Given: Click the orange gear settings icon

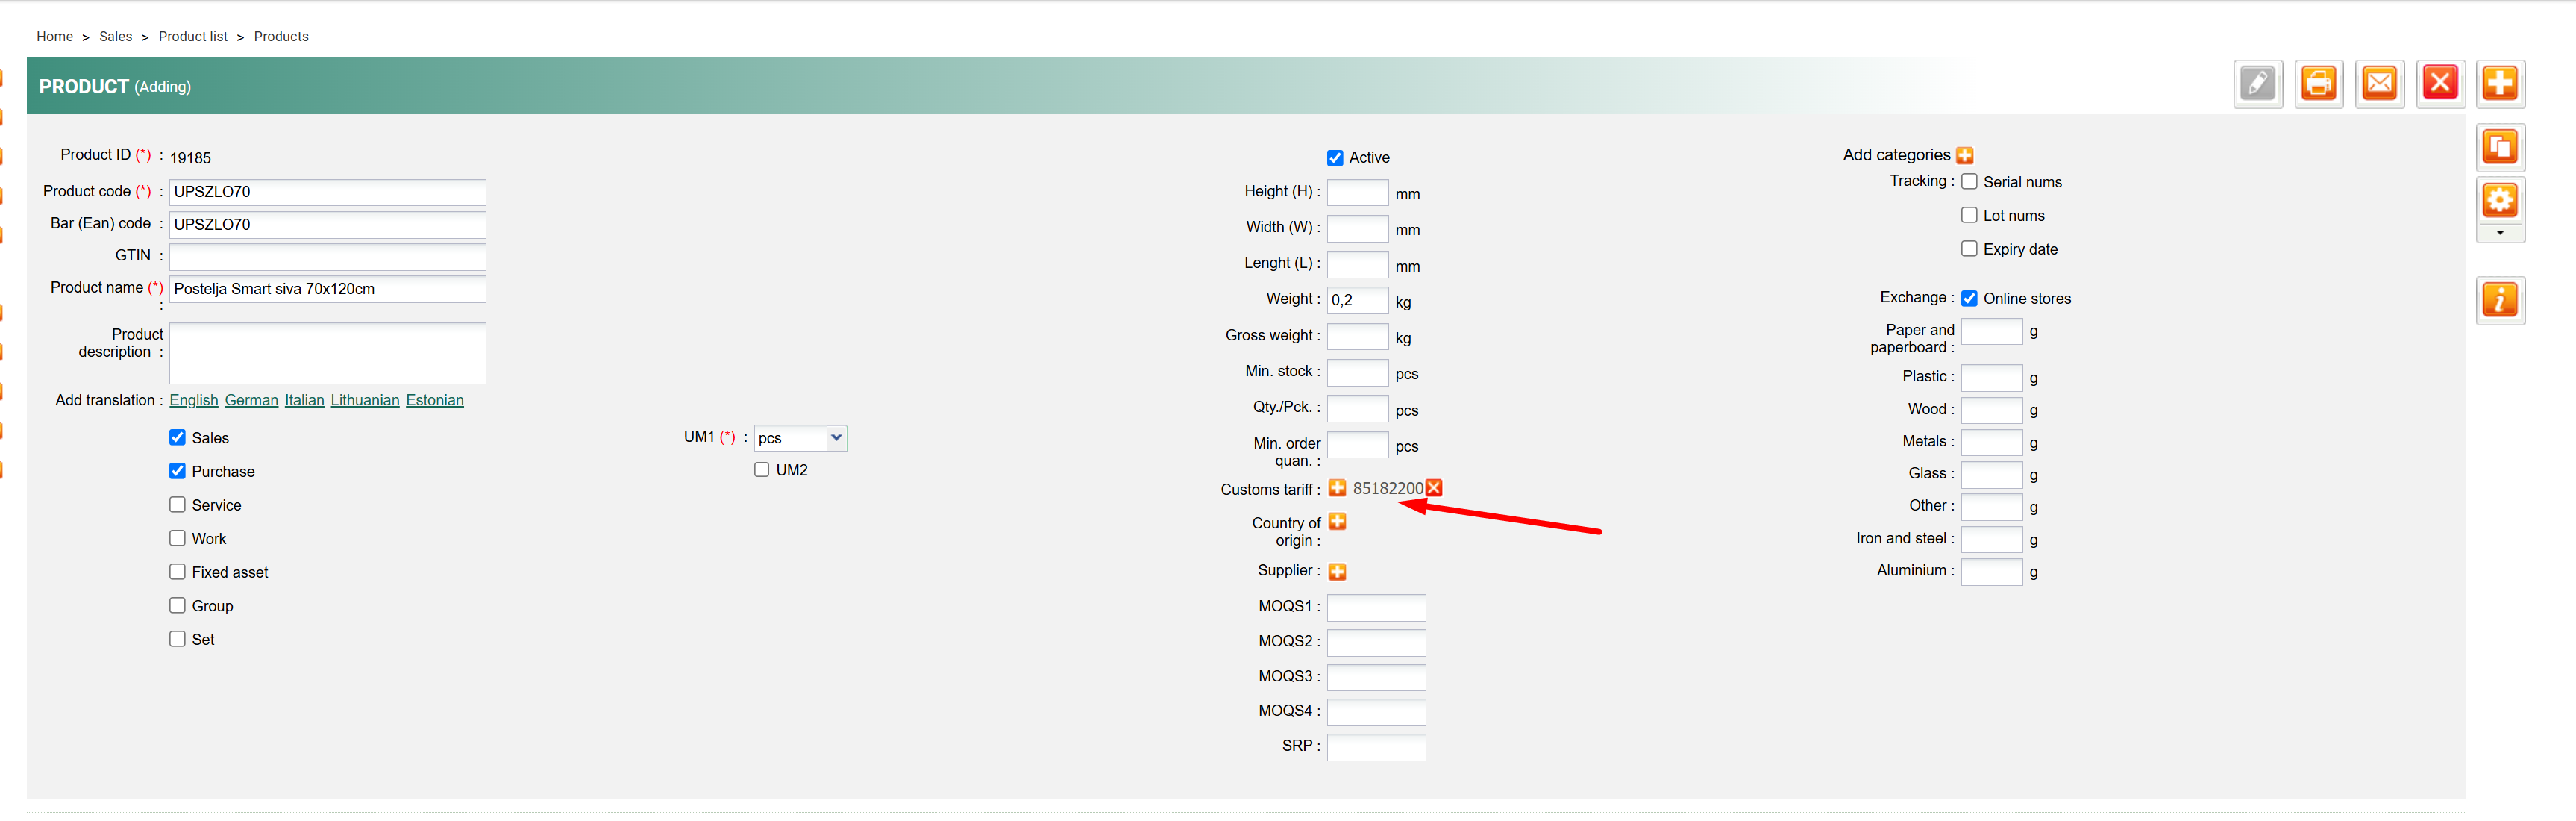Looking at the screenshot, I should tap(2499, 200).
